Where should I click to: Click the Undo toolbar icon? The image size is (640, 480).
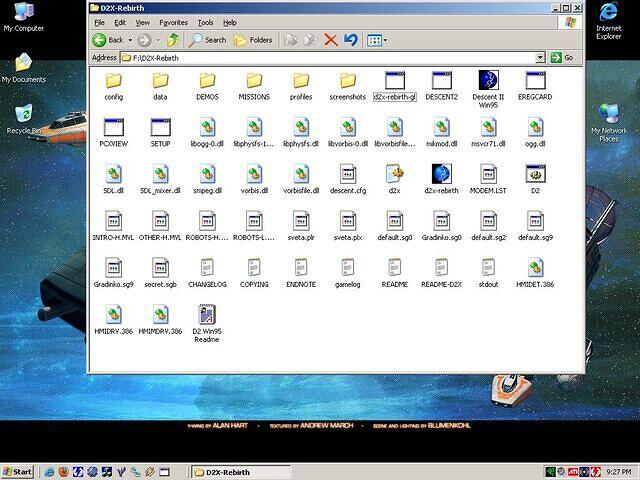coord(350,40)
